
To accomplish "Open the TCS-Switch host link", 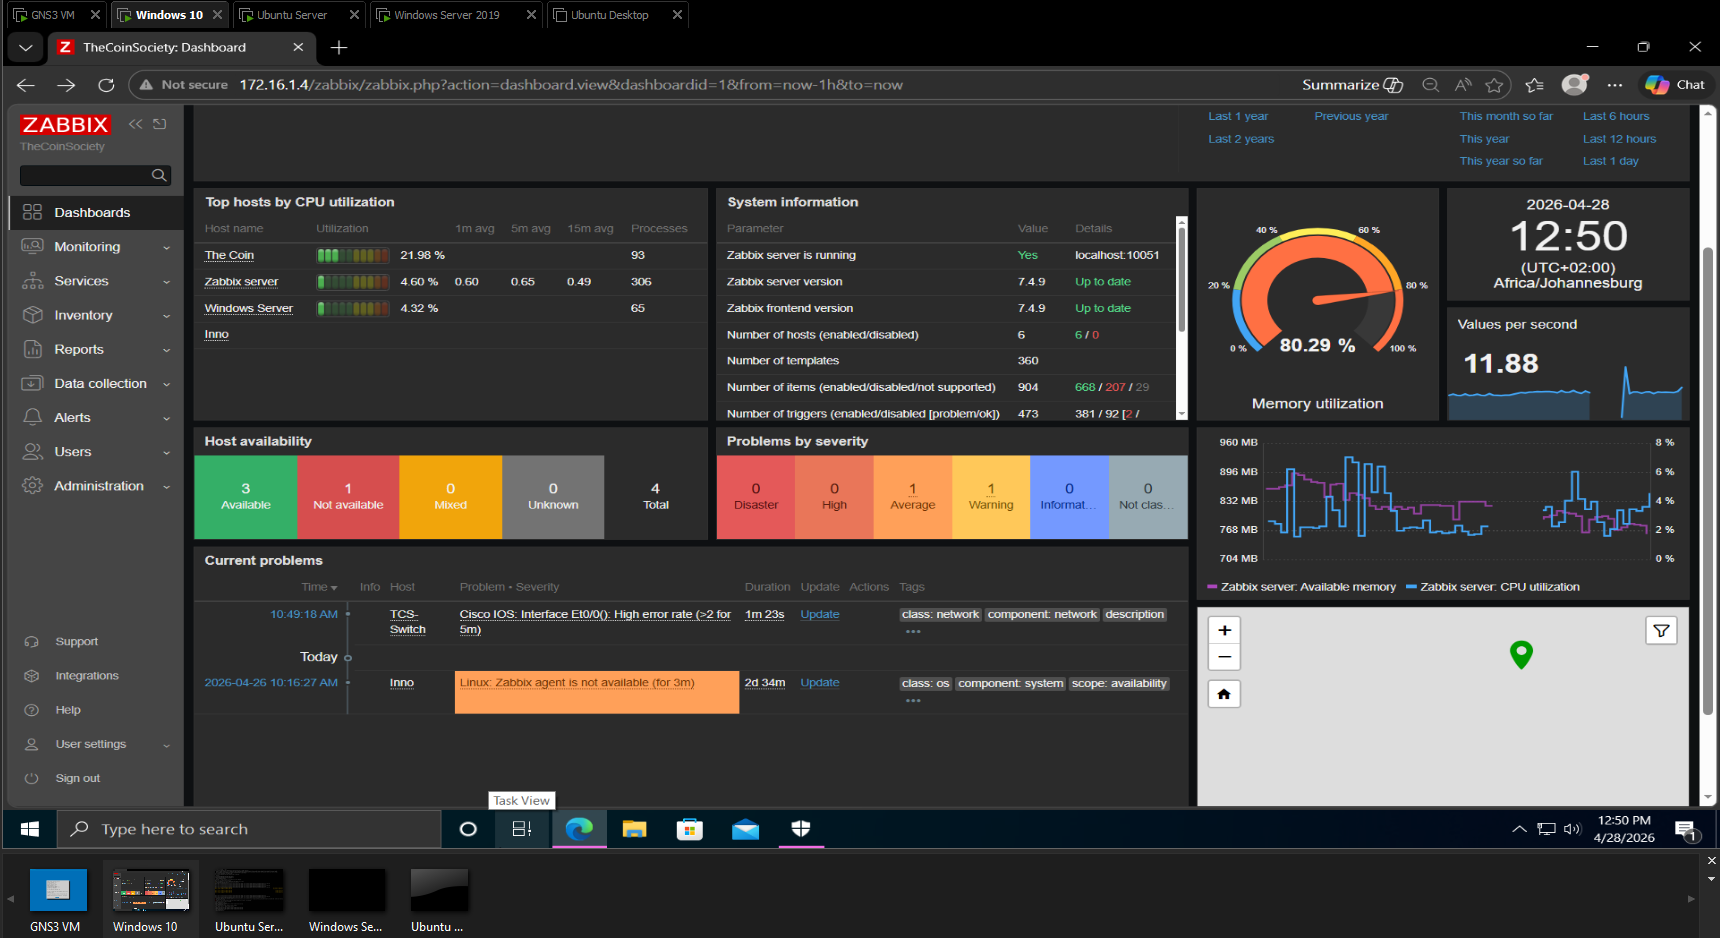I will pos(407,622).
